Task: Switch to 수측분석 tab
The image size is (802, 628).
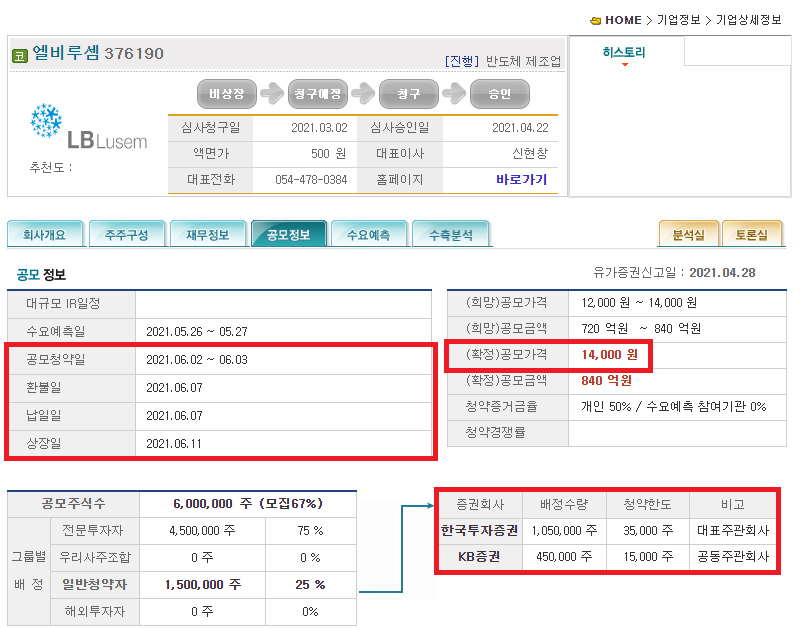Action: tap(451, 235)
